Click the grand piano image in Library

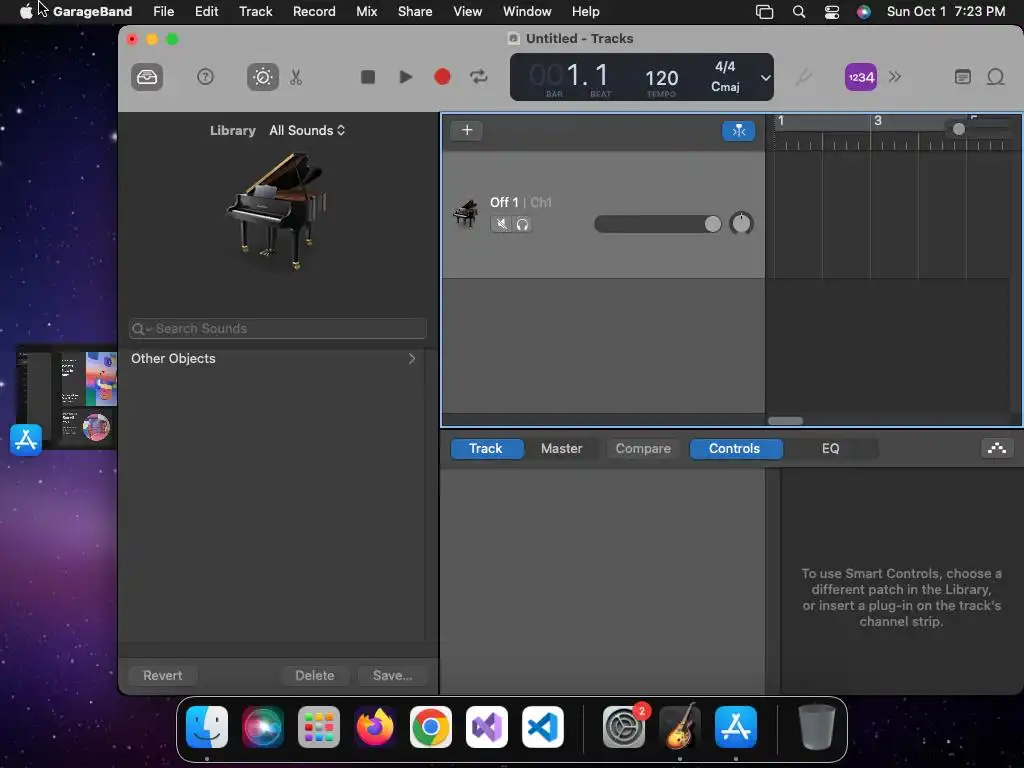[x=277, y=211]
